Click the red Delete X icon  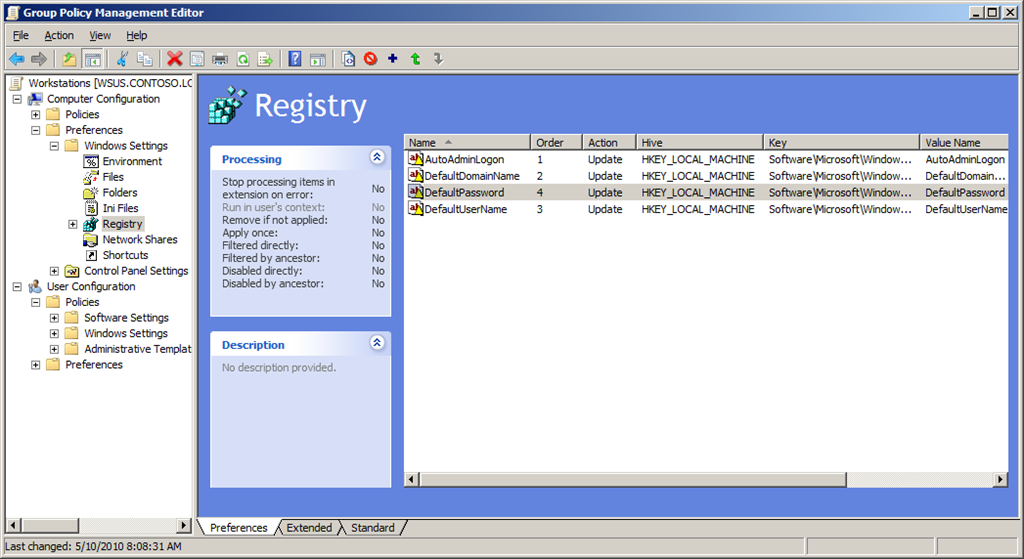175,59
